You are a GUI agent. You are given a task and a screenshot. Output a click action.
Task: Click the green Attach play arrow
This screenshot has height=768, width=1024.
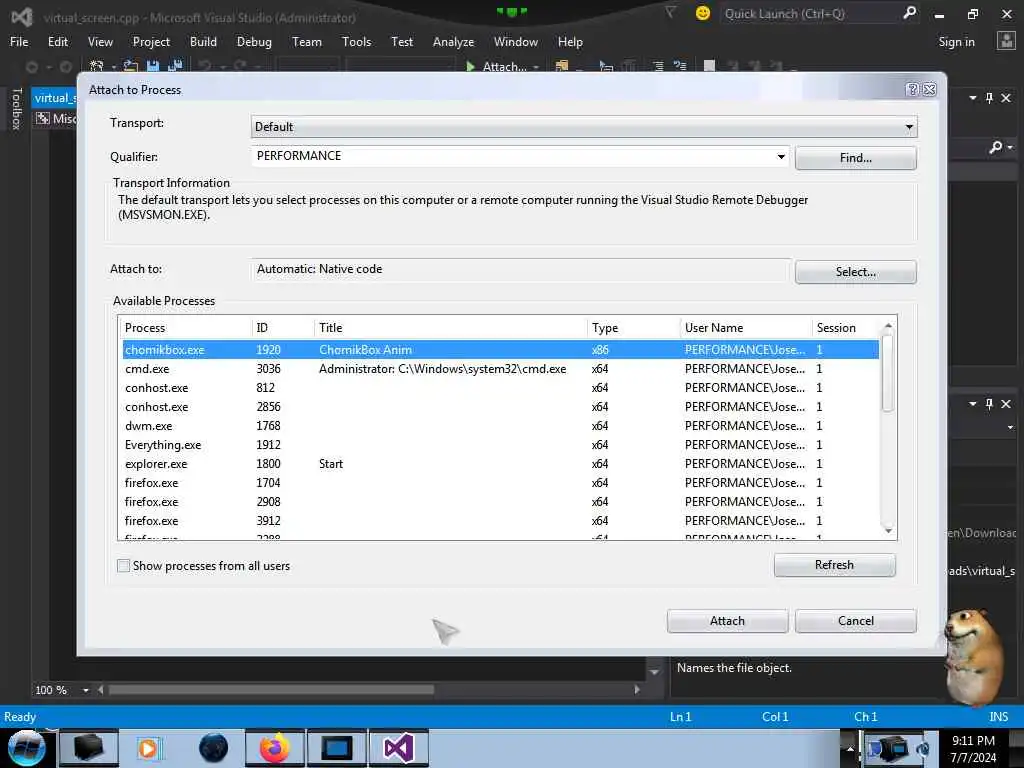coord(470,66)
